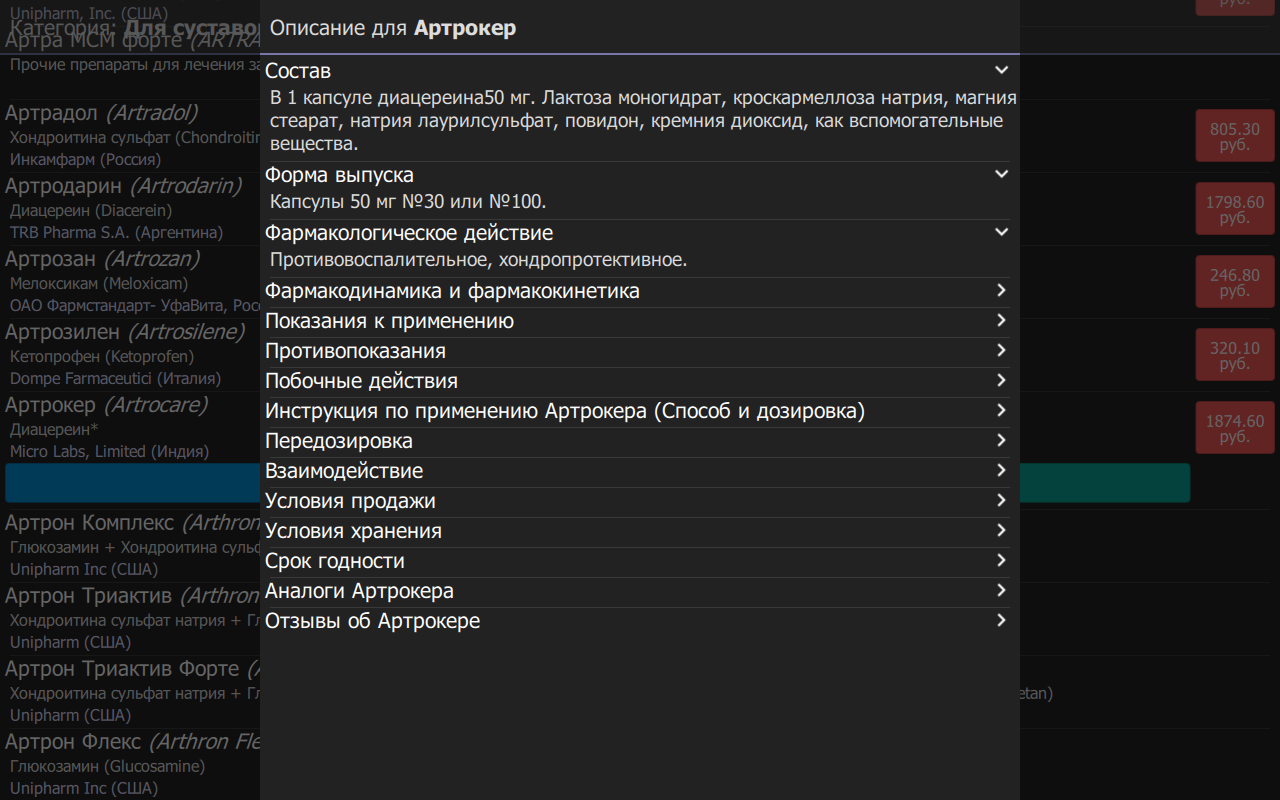Click the Условия хранения chevron arrow

point(1000,531)
